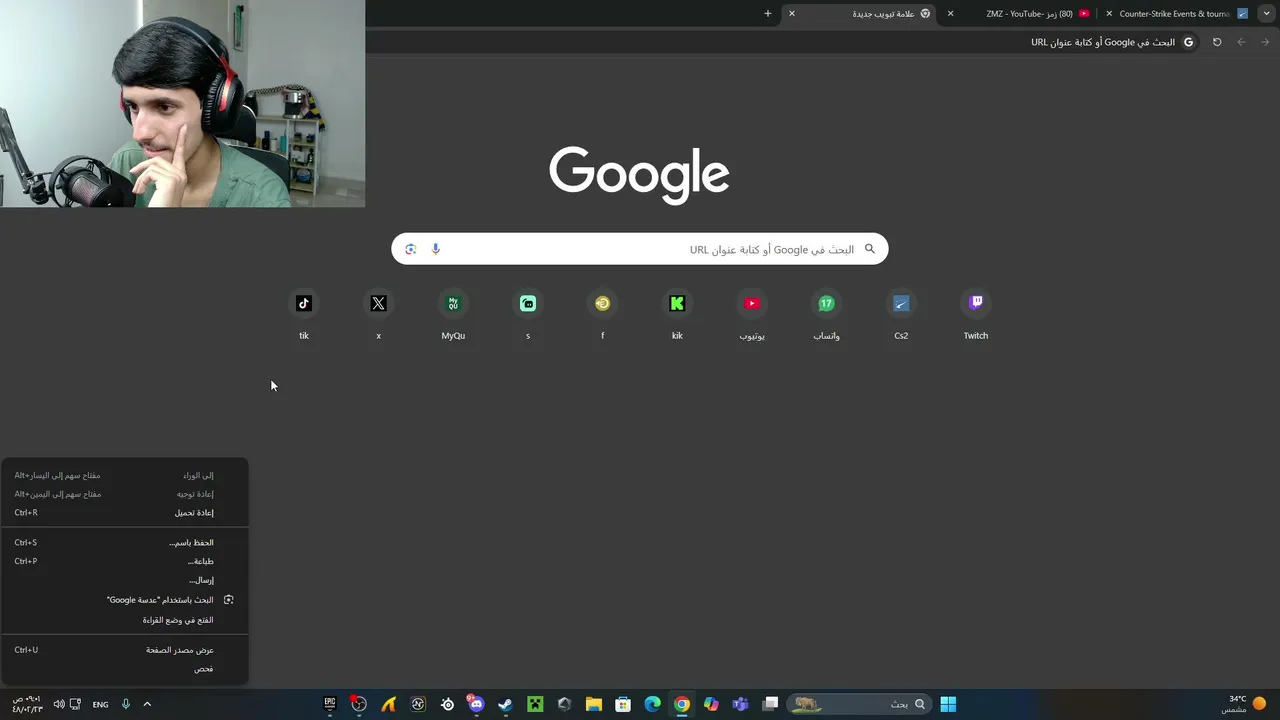
Task: Switch to Counter-Strike Events tab
Action: click(x=1178, y=14)
